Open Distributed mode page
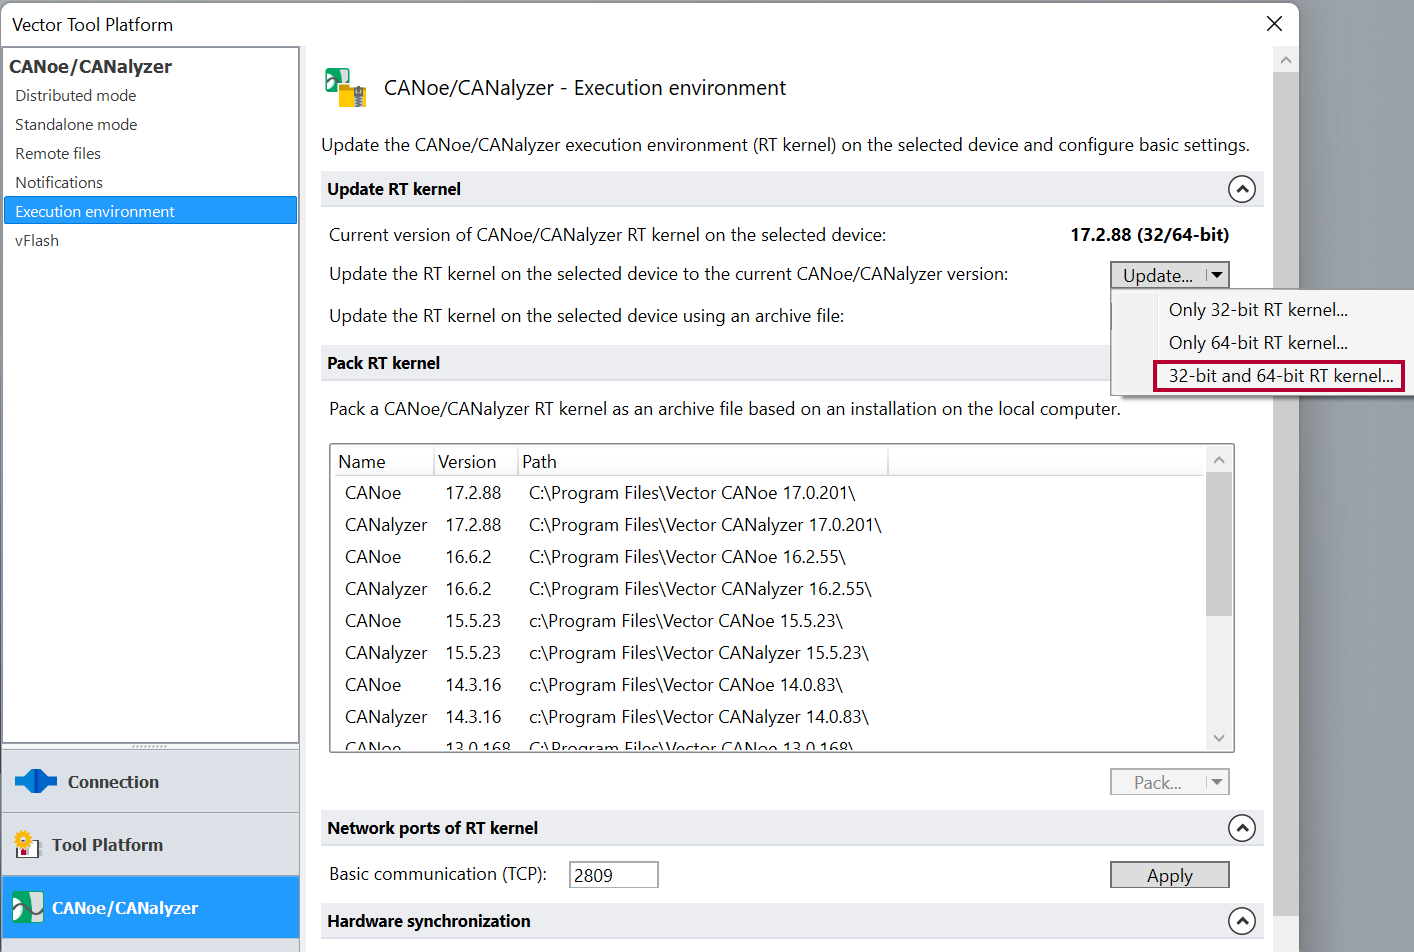The height and width of the screenshot is (952, 1414). tap(76, 95)
